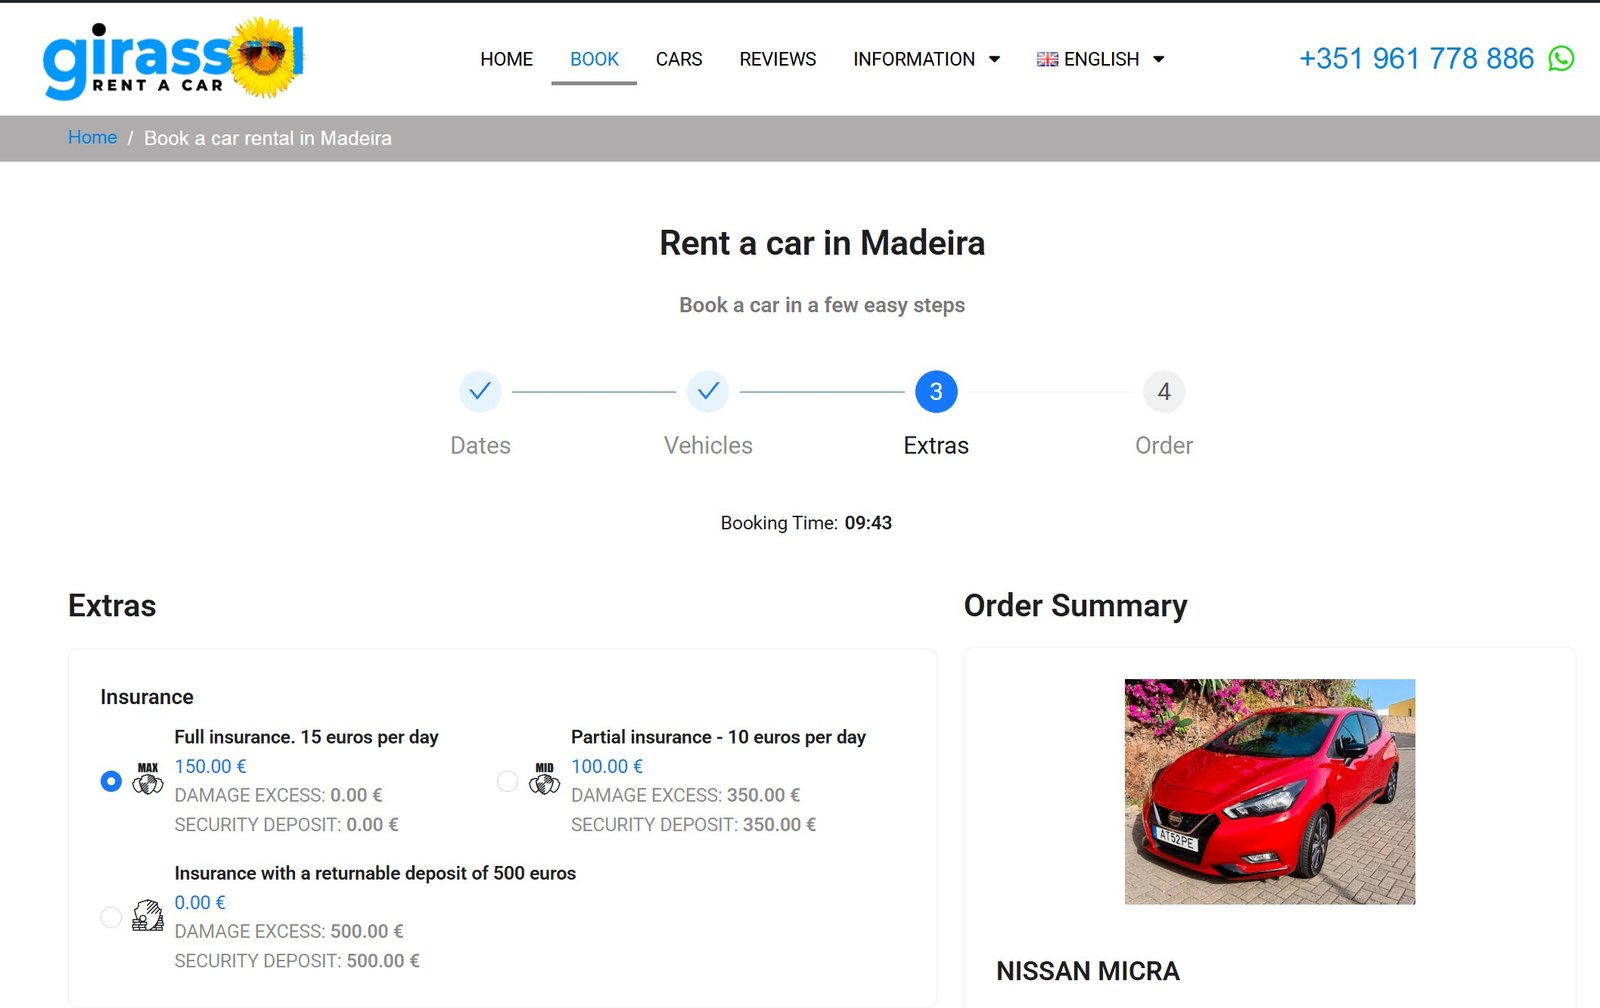Click the Vehicles step label
The width and height of the screenshot is (1600, 1008).
pyautogui.click(x=708, y=446)
